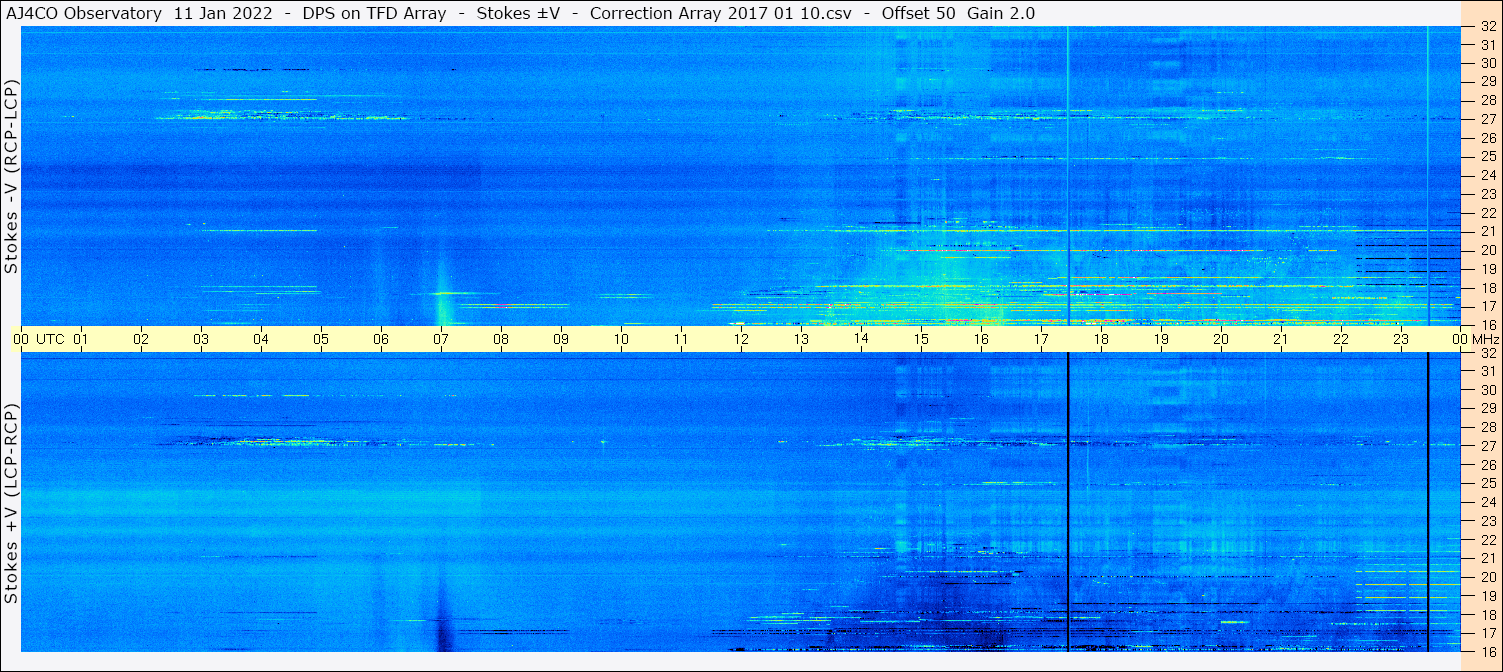Image resolution: width=1503 pixels, height=672 pixels.
Task: Click the 08 hour marker on time axis
Action: coord(501,339)
